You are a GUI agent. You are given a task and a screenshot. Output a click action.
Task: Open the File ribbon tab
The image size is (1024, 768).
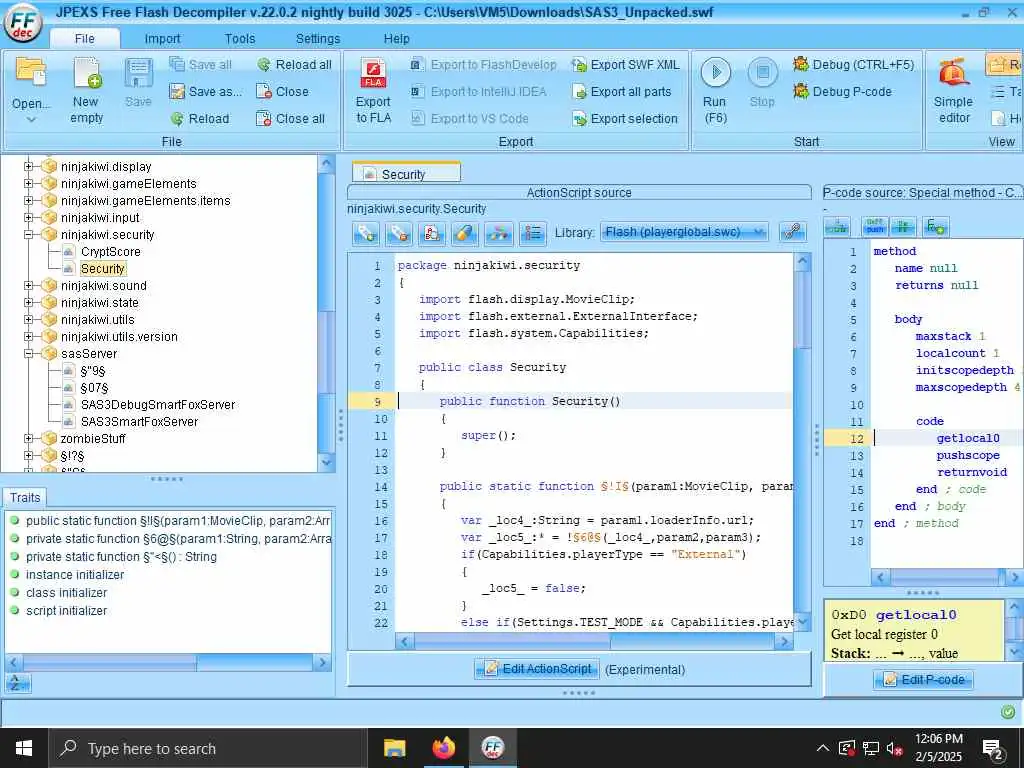[84, 39]
